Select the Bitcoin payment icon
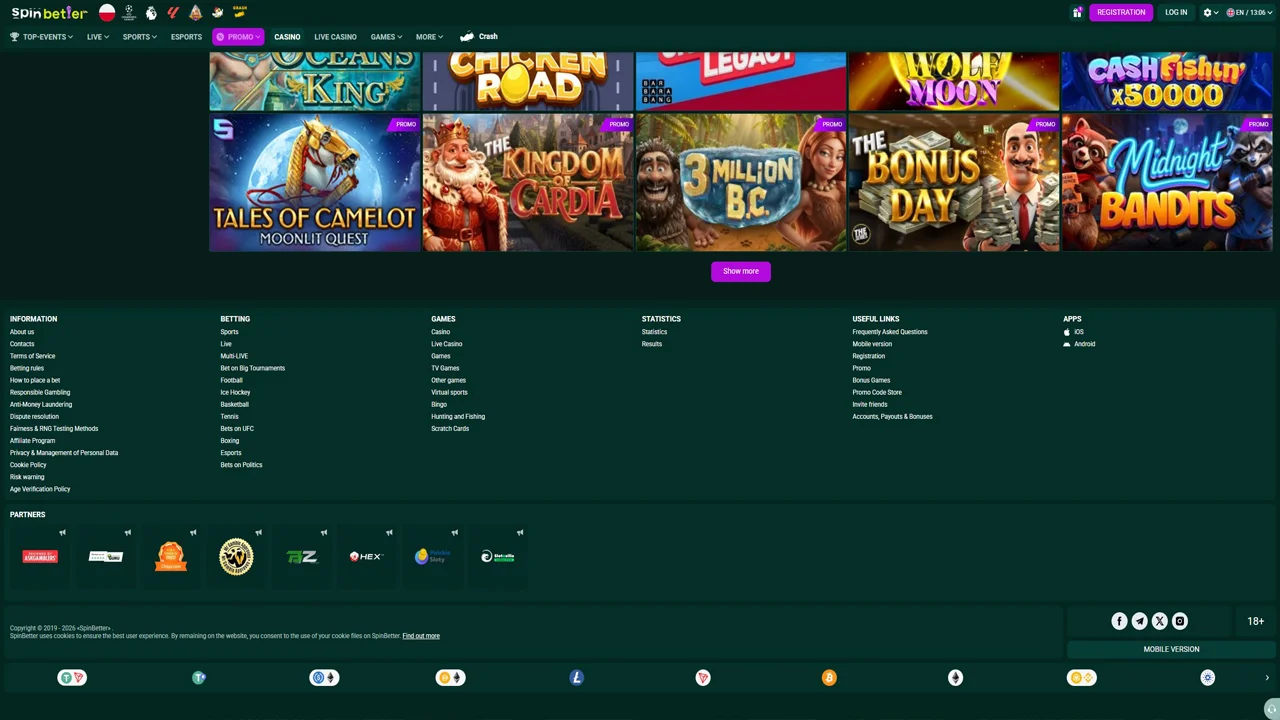This screenshot has width=1280, height=720. pyautogui.click(x=829, y=678)
